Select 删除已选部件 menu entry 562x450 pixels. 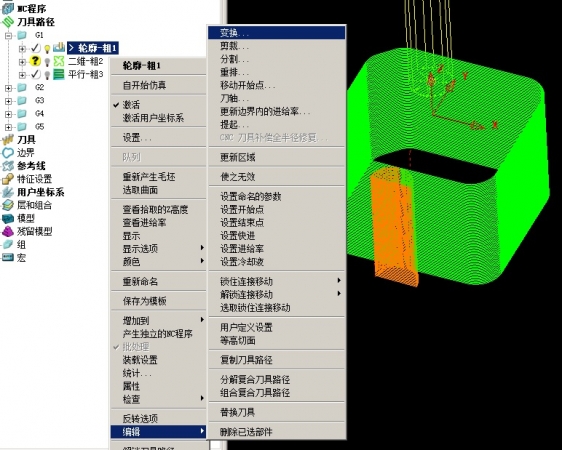(x=277, y=432)
